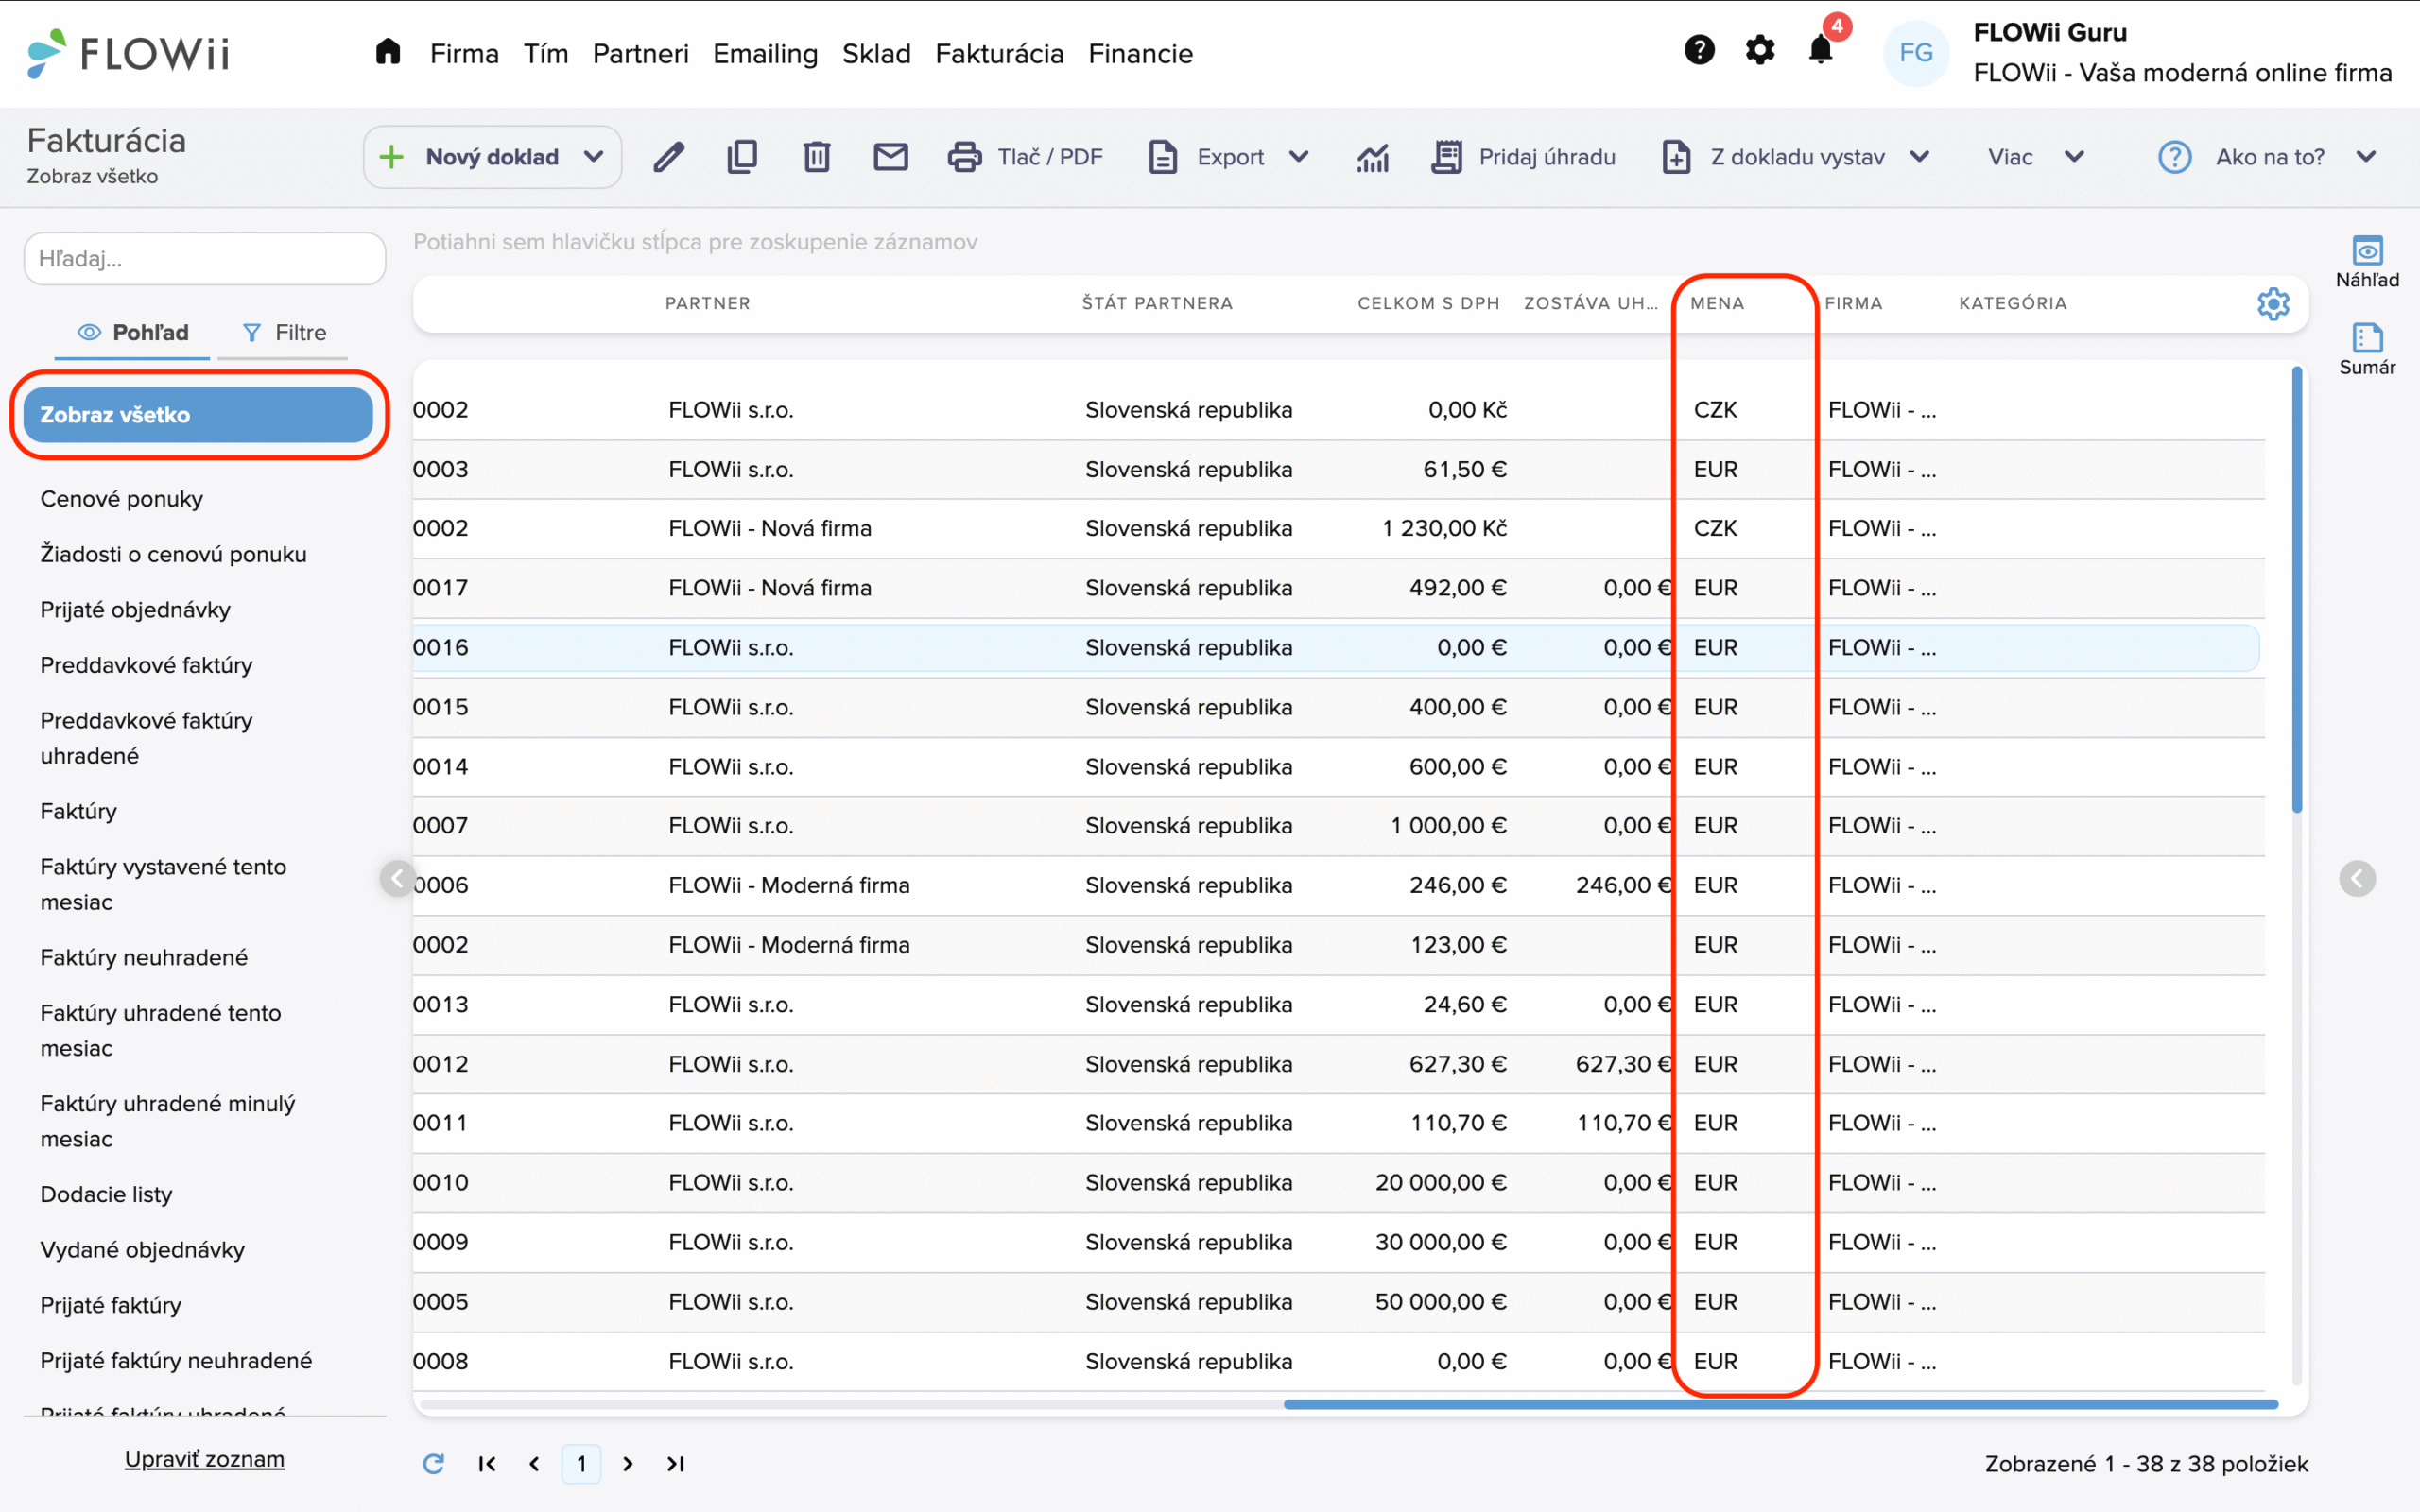This screenshot has height=1512, width=2420.
Task: Go to previous page arrow
Action: [534, 1463]
